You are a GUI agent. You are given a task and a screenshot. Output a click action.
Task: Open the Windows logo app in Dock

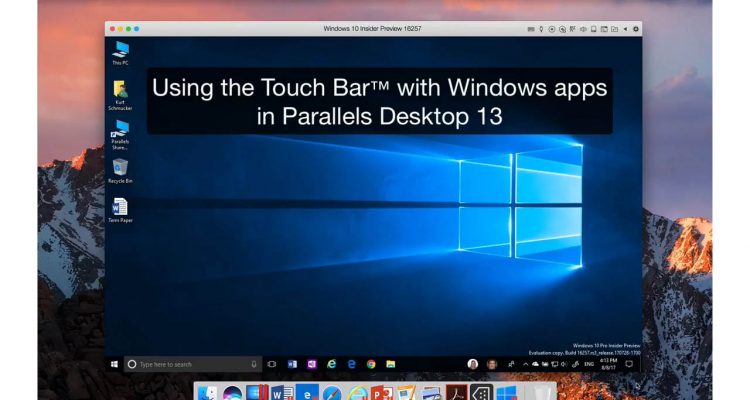click(x=507, y=393)
